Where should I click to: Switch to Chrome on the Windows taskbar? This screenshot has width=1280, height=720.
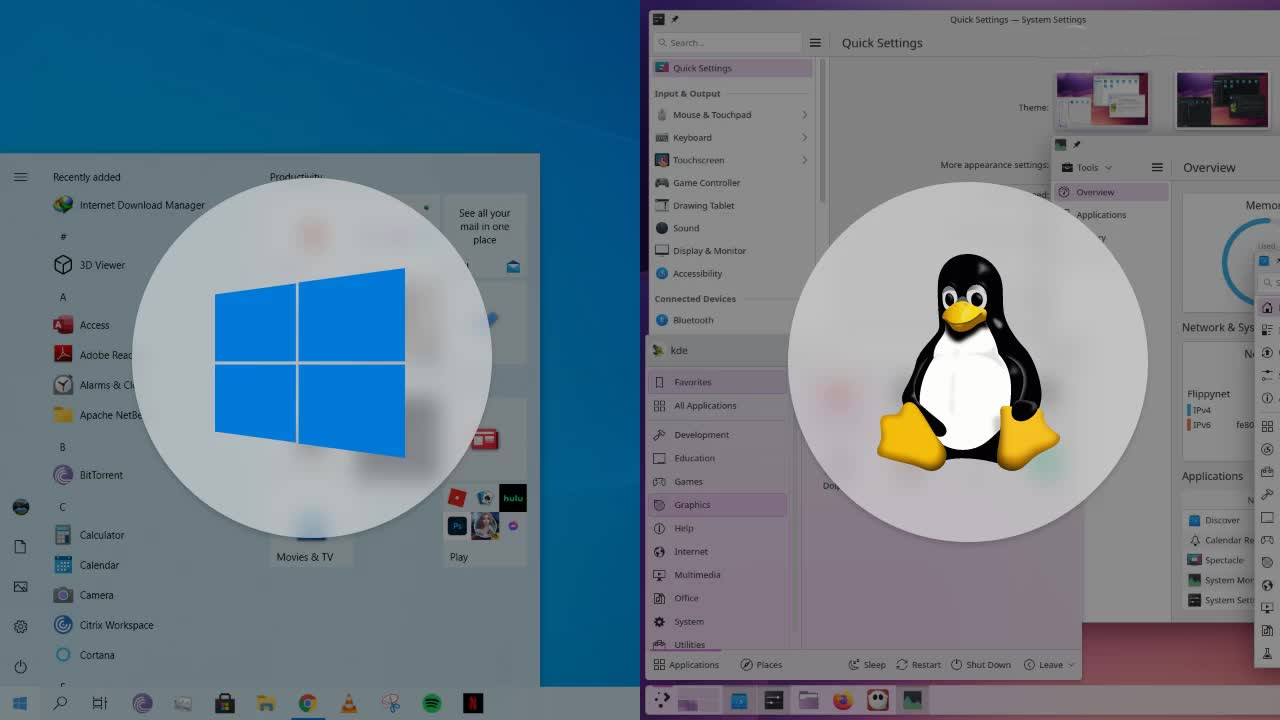pyautogui.click(x=307, y=703)
